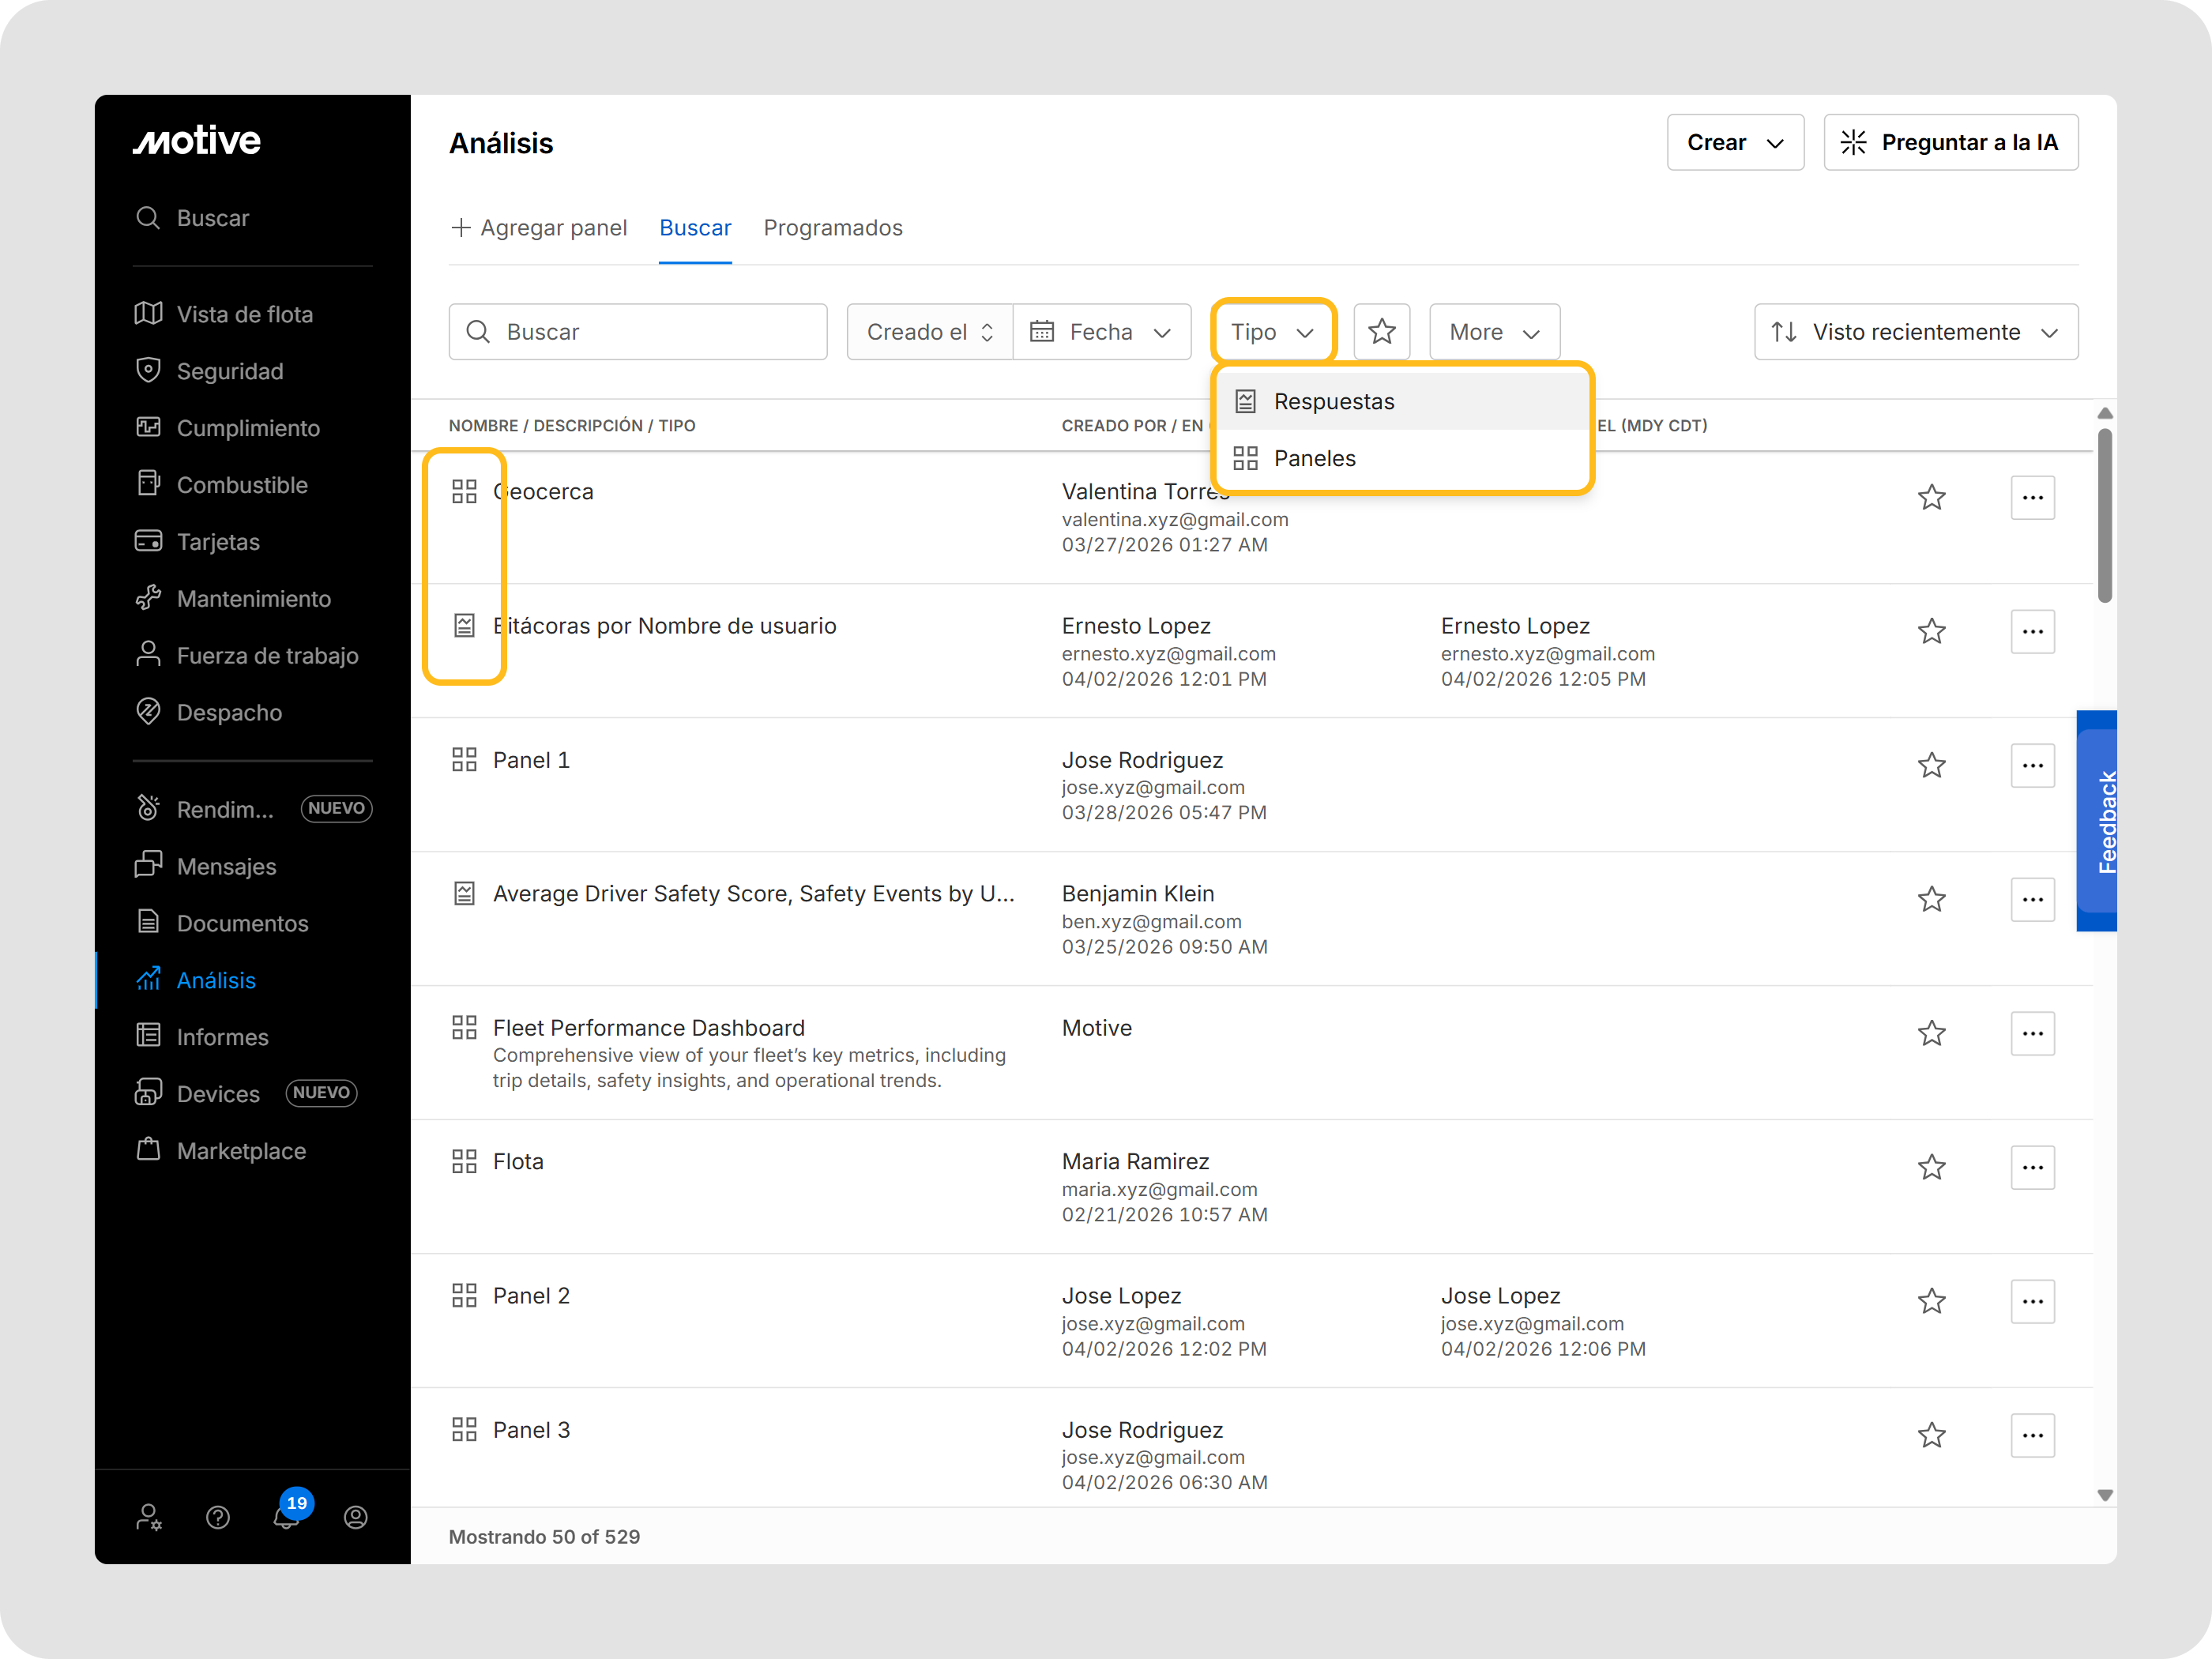Open the user profile icon in sidebar footer
Viewport: 2212px width, 1659px height.
(x=356, y=1518)
